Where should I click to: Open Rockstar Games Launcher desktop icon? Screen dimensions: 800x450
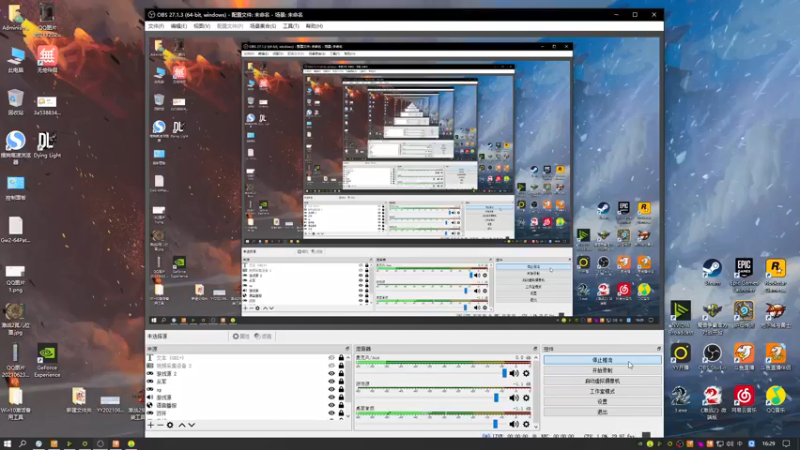coord(776,276)
